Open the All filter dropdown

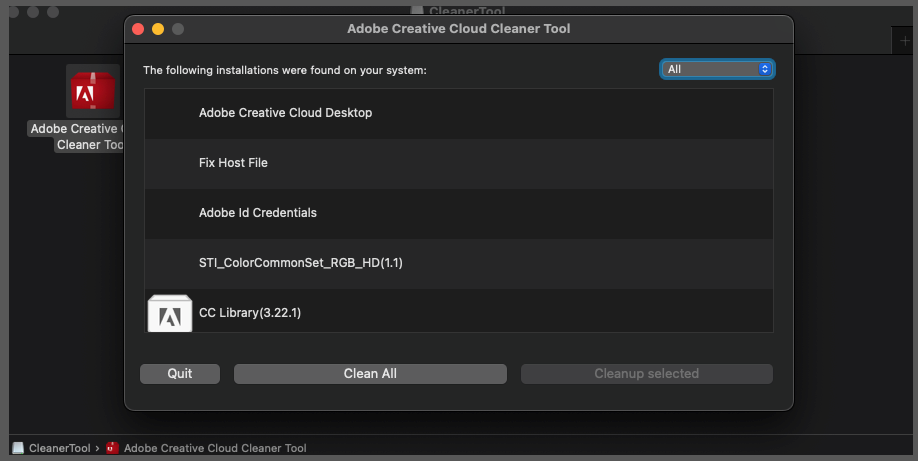coord(717,69)
